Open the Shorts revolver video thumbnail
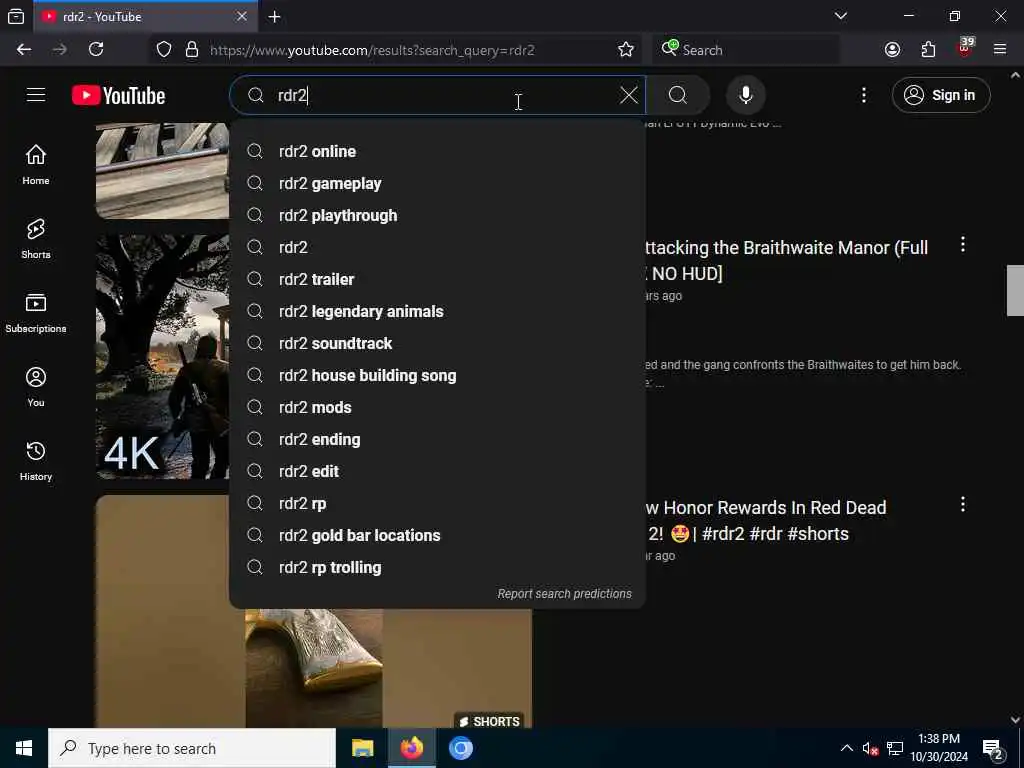Viewport: 1024px width, 768px height. [x=313, y=668]
